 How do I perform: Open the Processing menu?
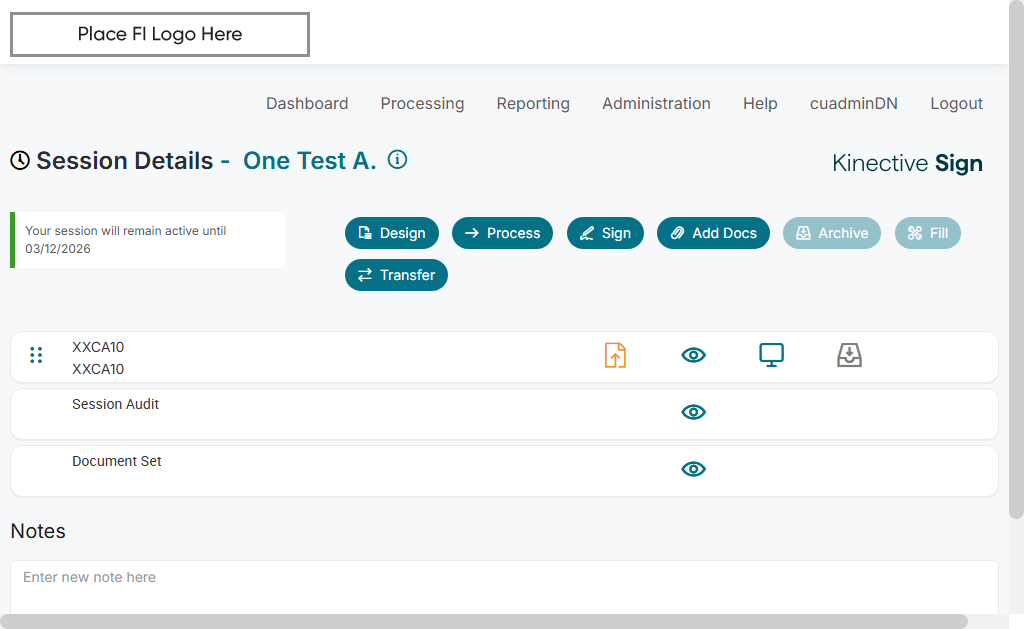(x=422, y=103)
